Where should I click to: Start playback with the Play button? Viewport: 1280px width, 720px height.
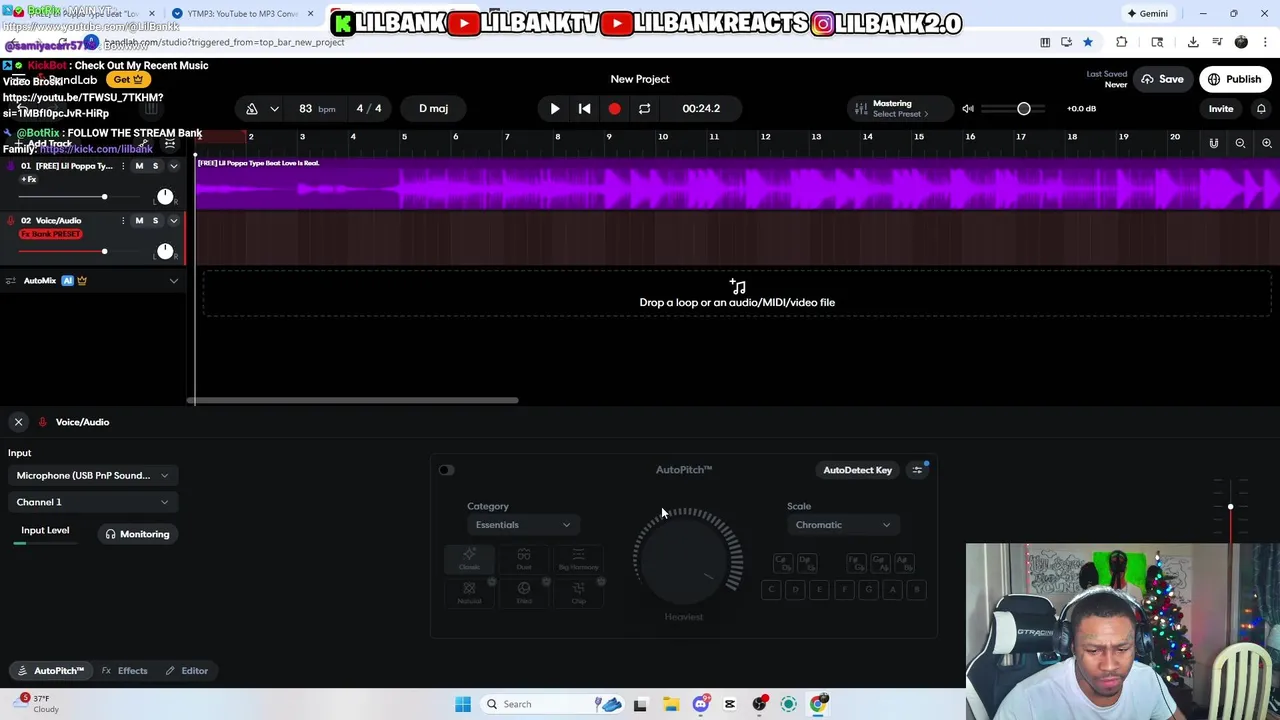[555, 108]
